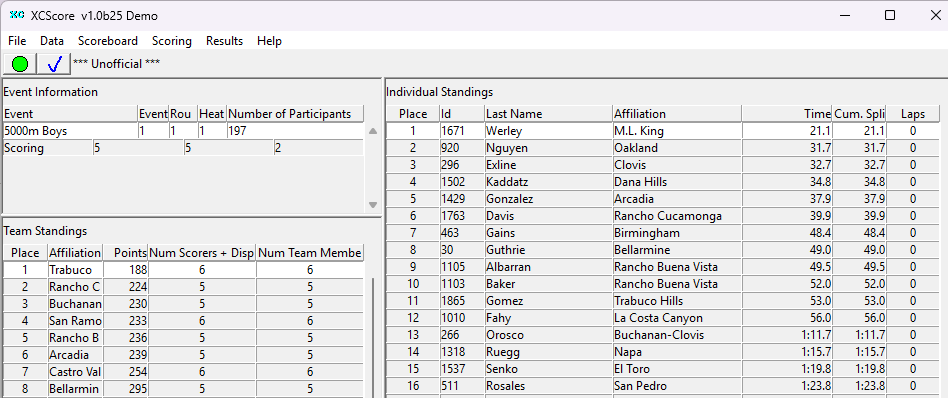Click the XCScore title bar app icon

(x=17, y=16)
